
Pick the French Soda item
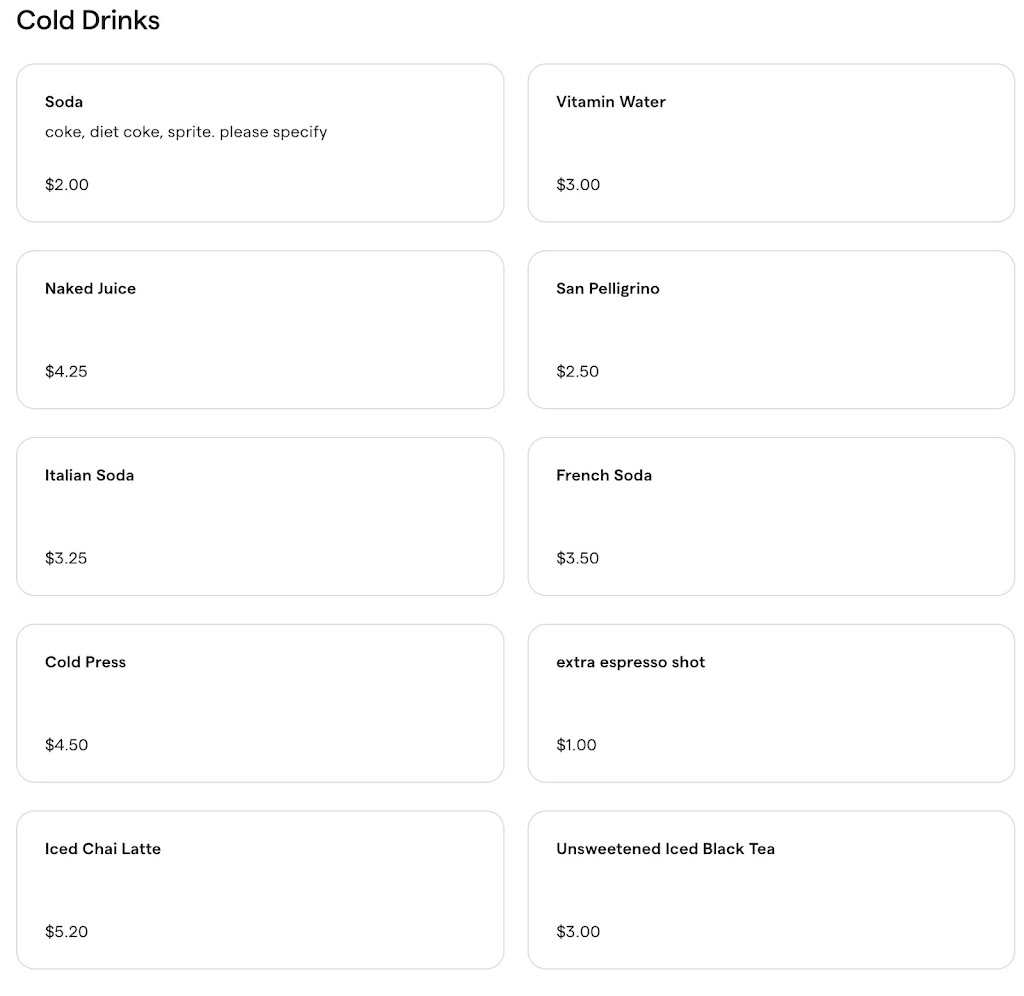(771, 516)
